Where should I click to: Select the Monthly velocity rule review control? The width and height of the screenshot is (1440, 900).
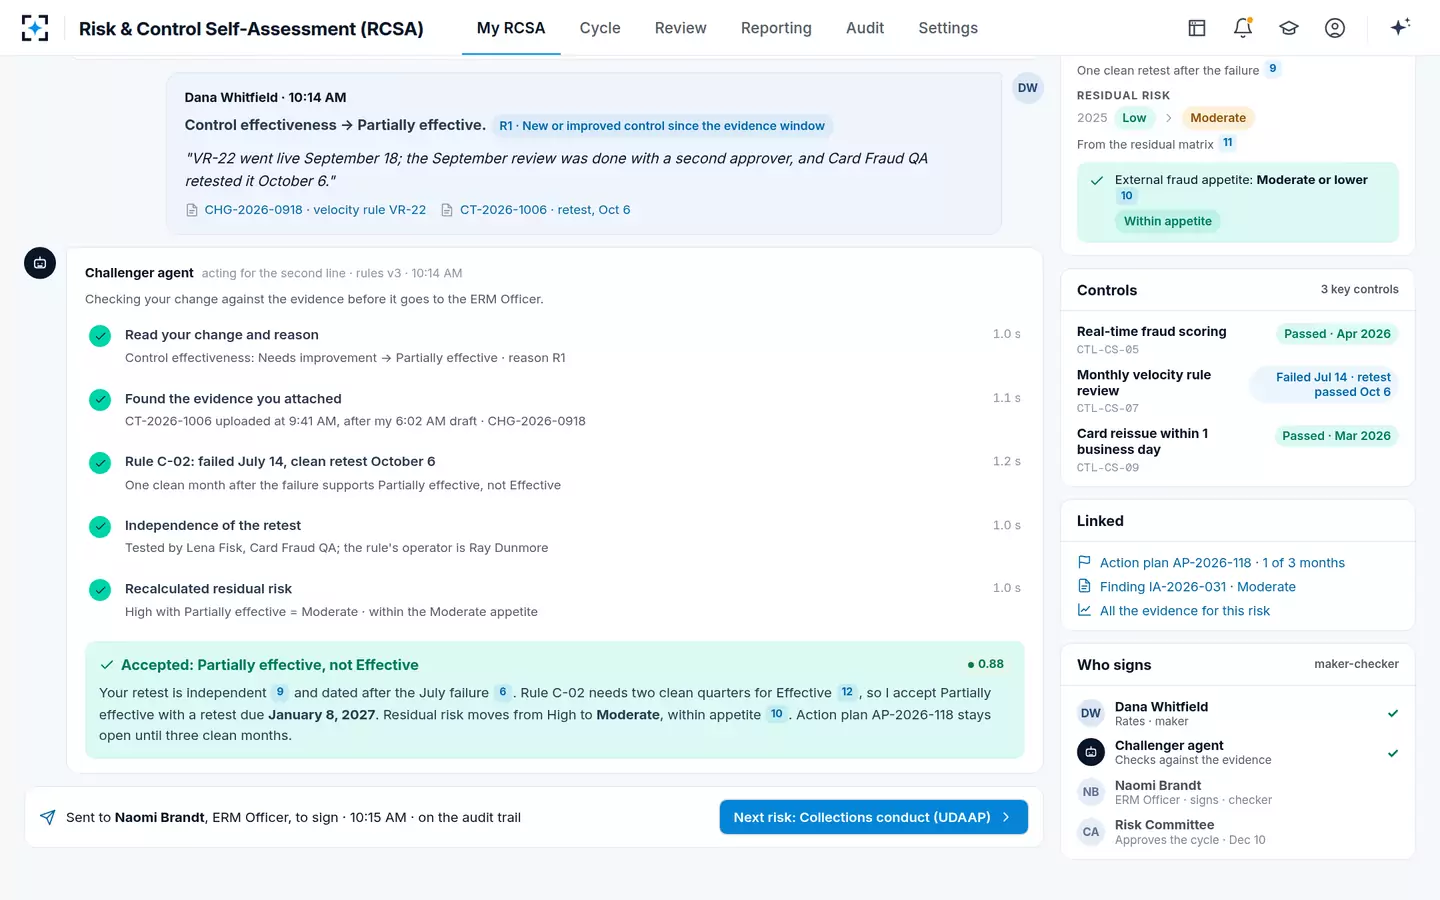(1237, 391)
